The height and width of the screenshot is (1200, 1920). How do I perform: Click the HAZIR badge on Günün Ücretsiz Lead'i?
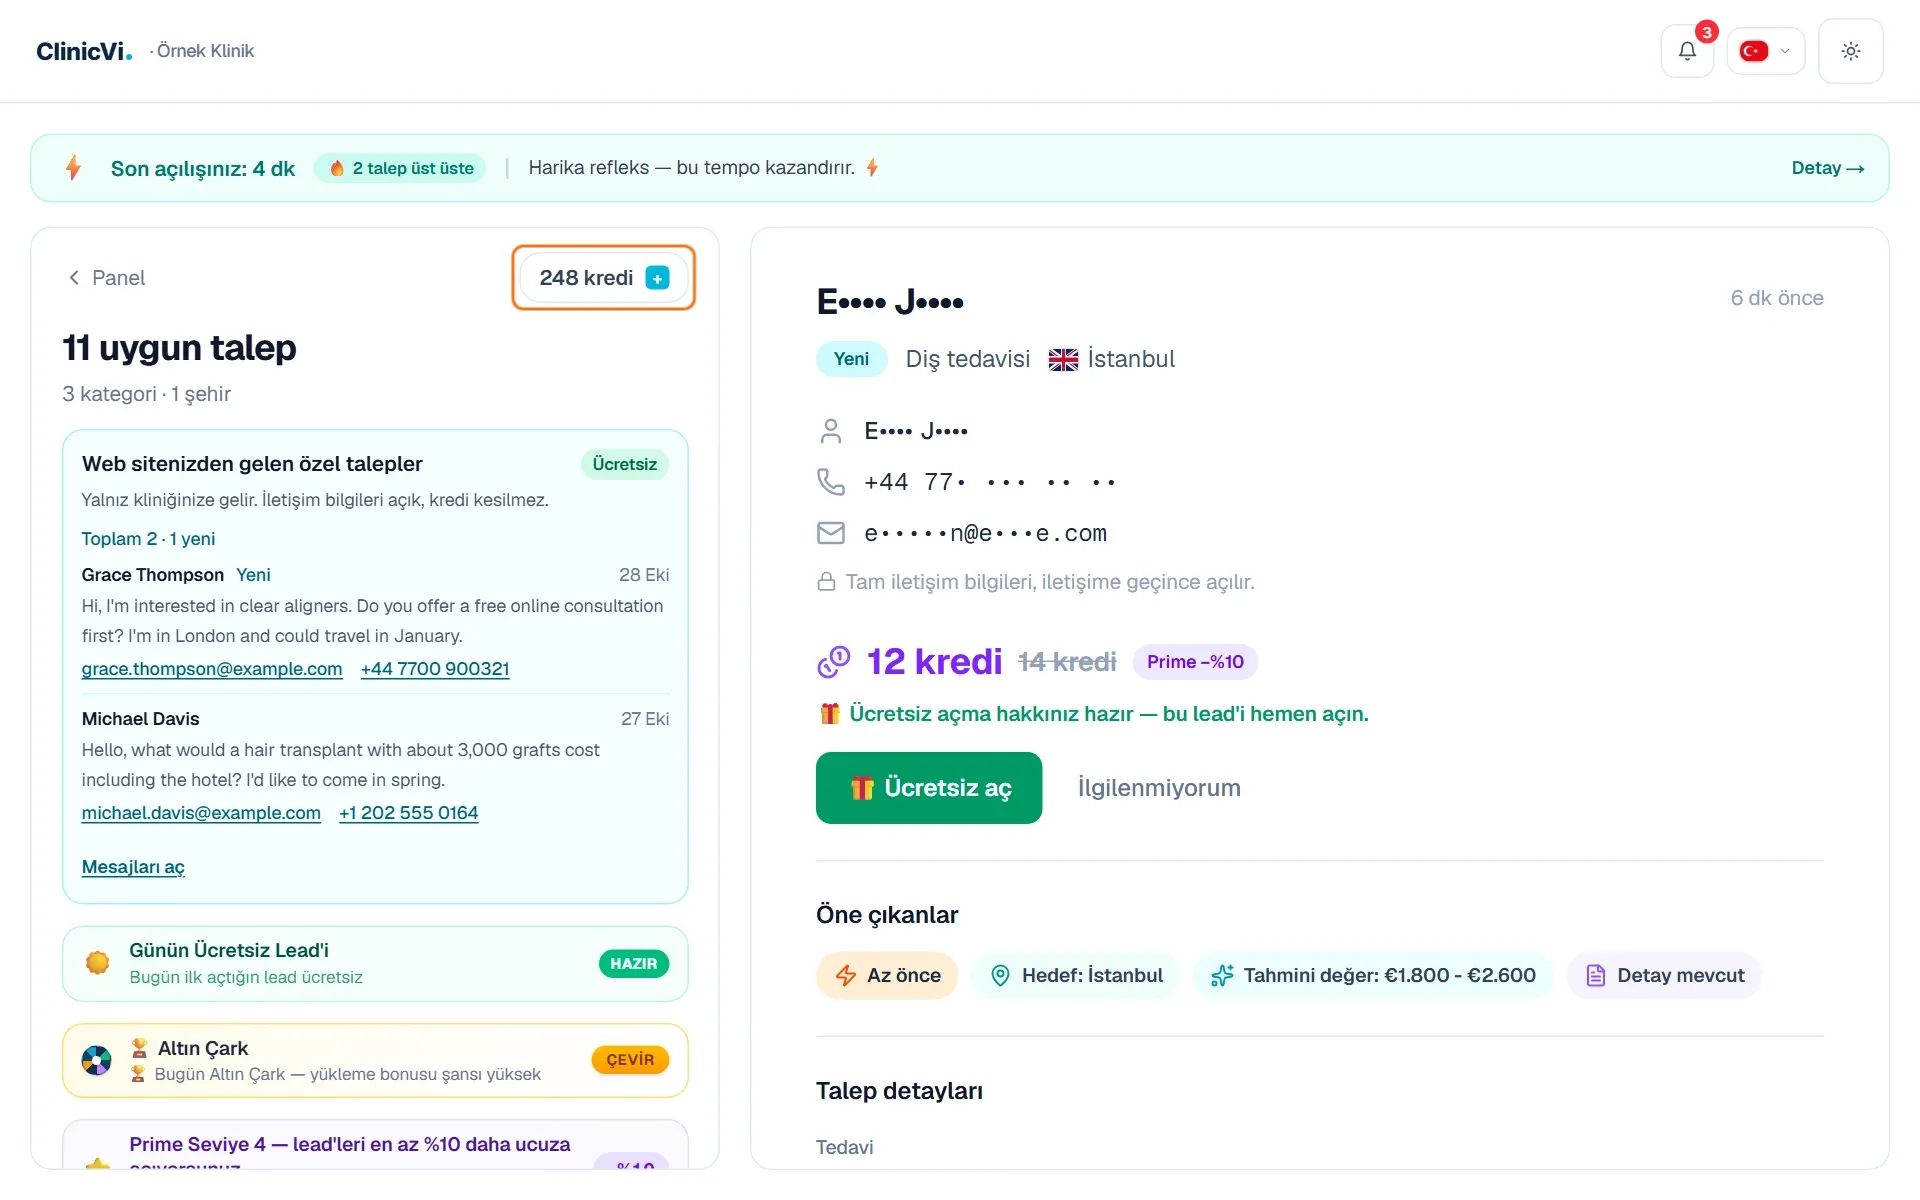point(634,964)
